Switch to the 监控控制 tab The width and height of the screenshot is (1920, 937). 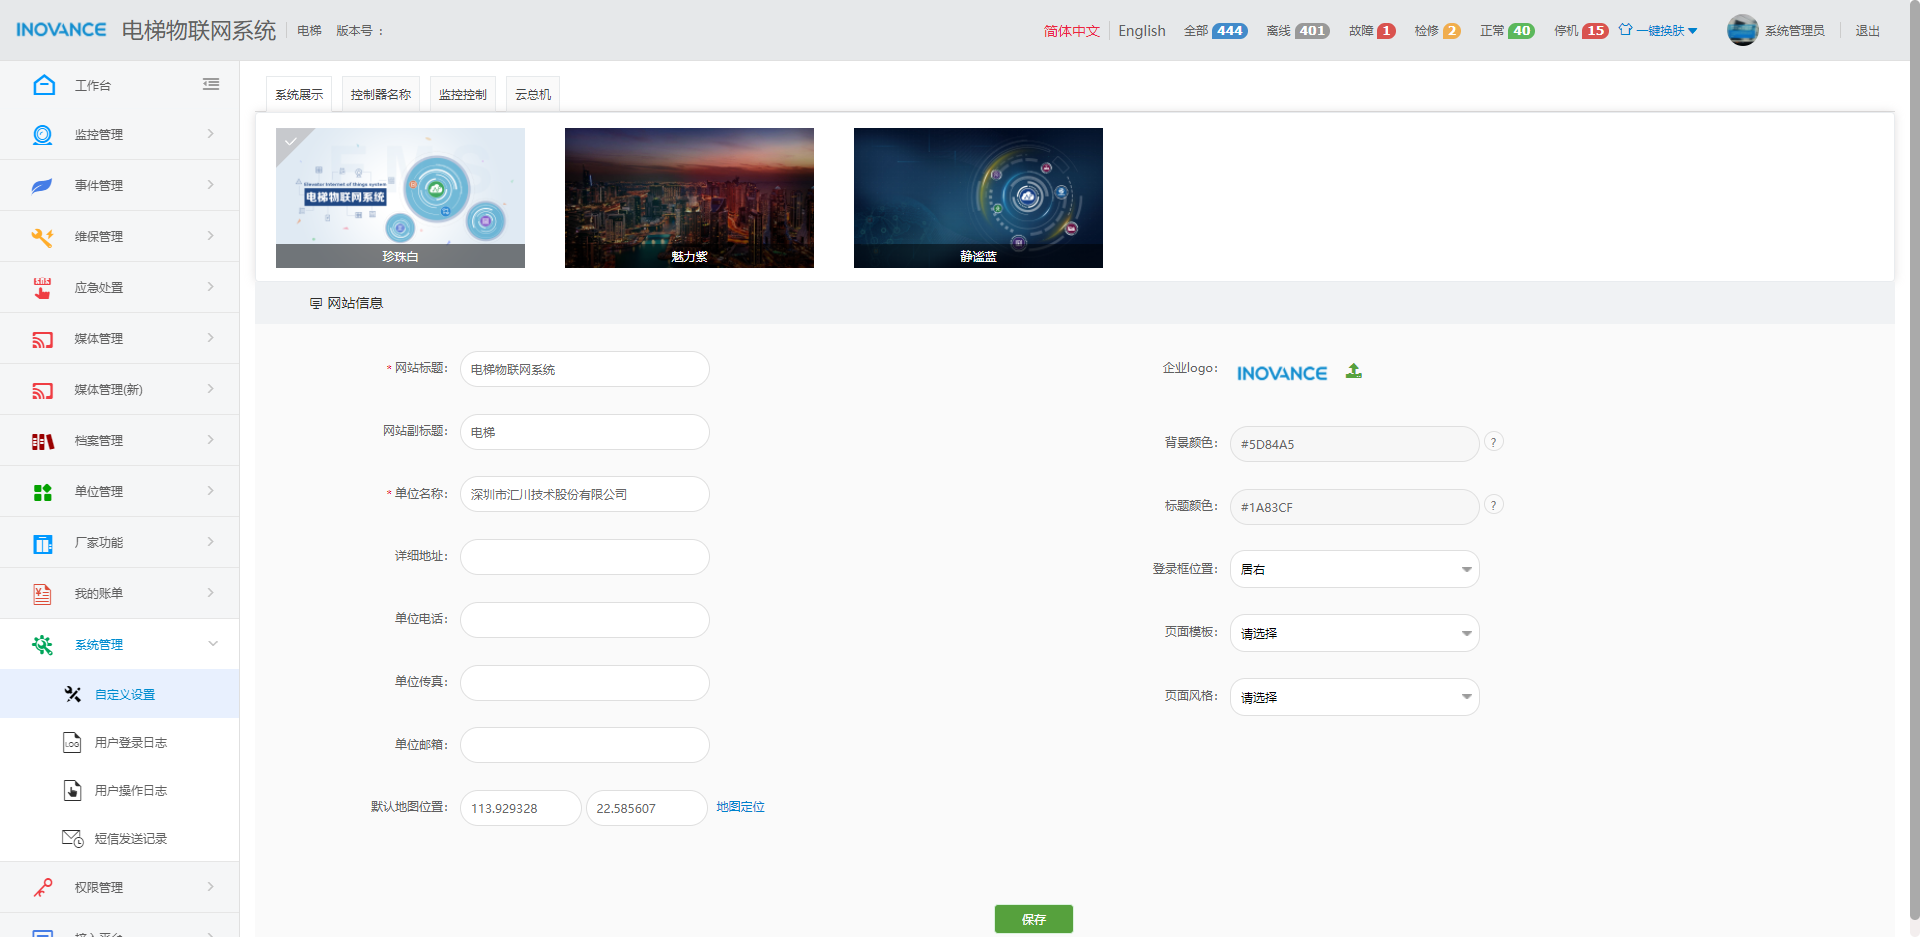click(x=463, y=94)
